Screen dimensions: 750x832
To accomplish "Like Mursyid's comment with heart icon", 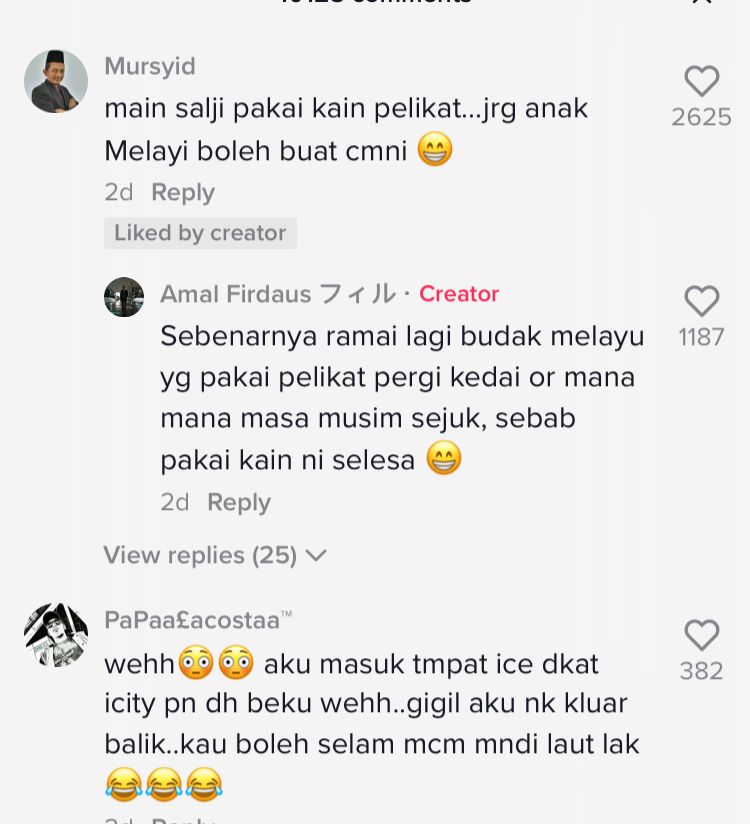I will click(x=702, y=81).
